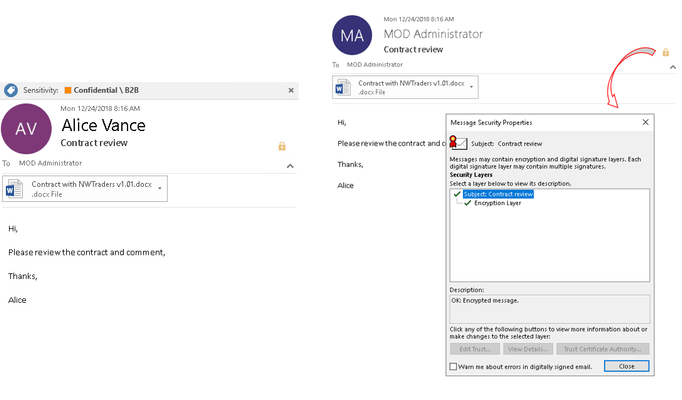Click the Alice Vance AV avatar
The width and height of the screenshot is (682, 400).
(x=26, y=129)
